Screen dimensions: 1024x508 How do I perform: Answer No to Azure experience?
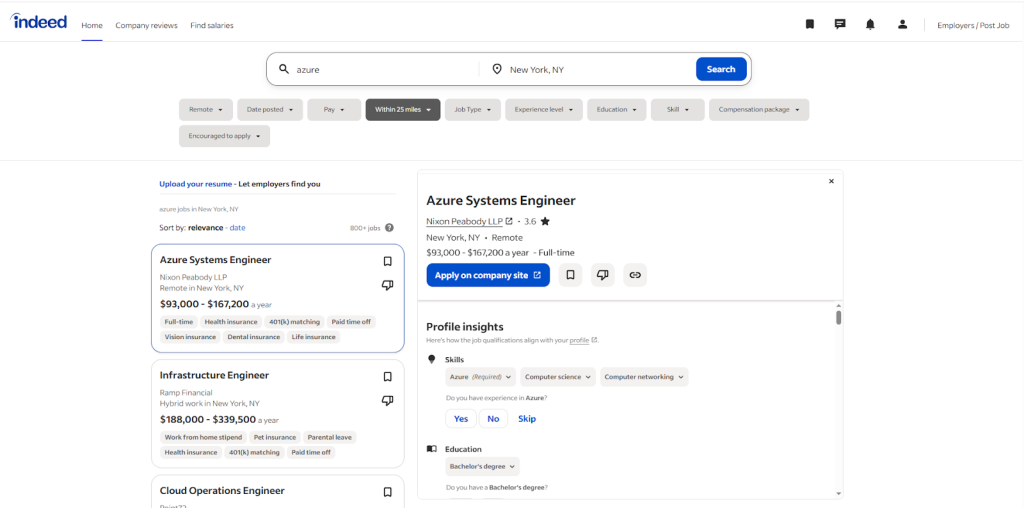click(493, 419)
